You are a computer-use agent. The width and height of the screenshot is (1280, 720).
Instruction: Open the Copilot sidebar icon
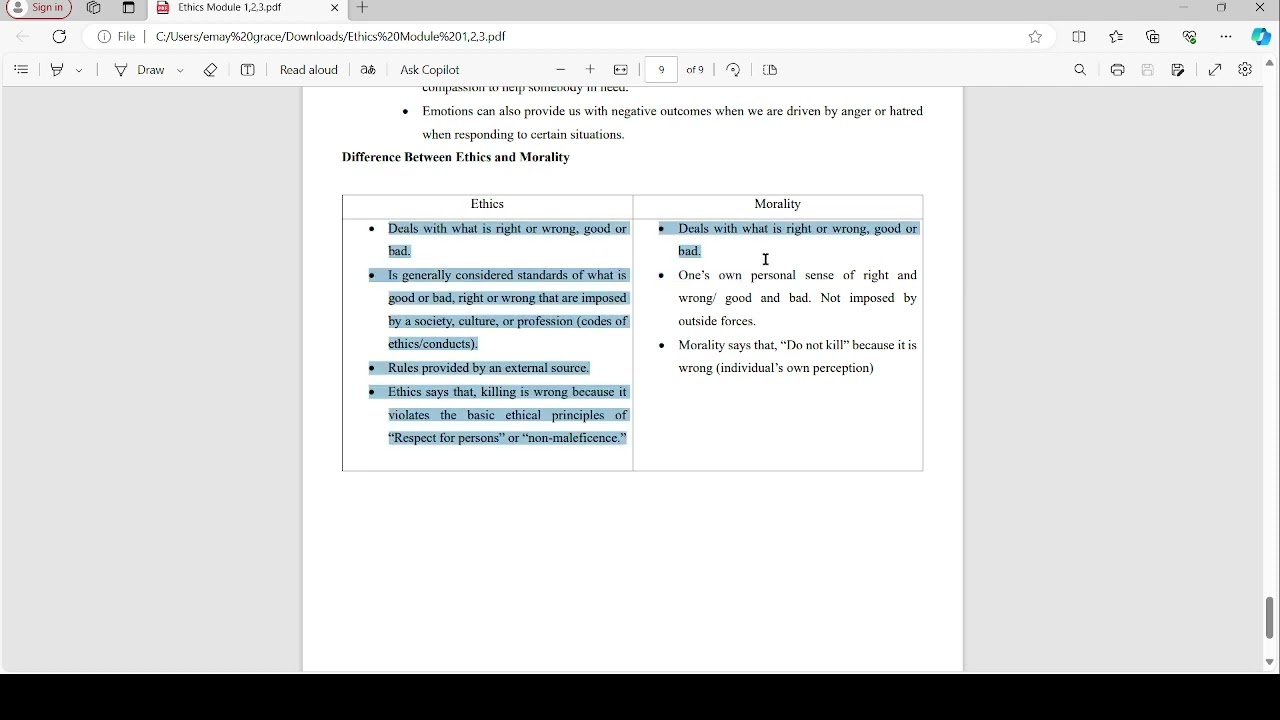click(x=1261, y=37)
